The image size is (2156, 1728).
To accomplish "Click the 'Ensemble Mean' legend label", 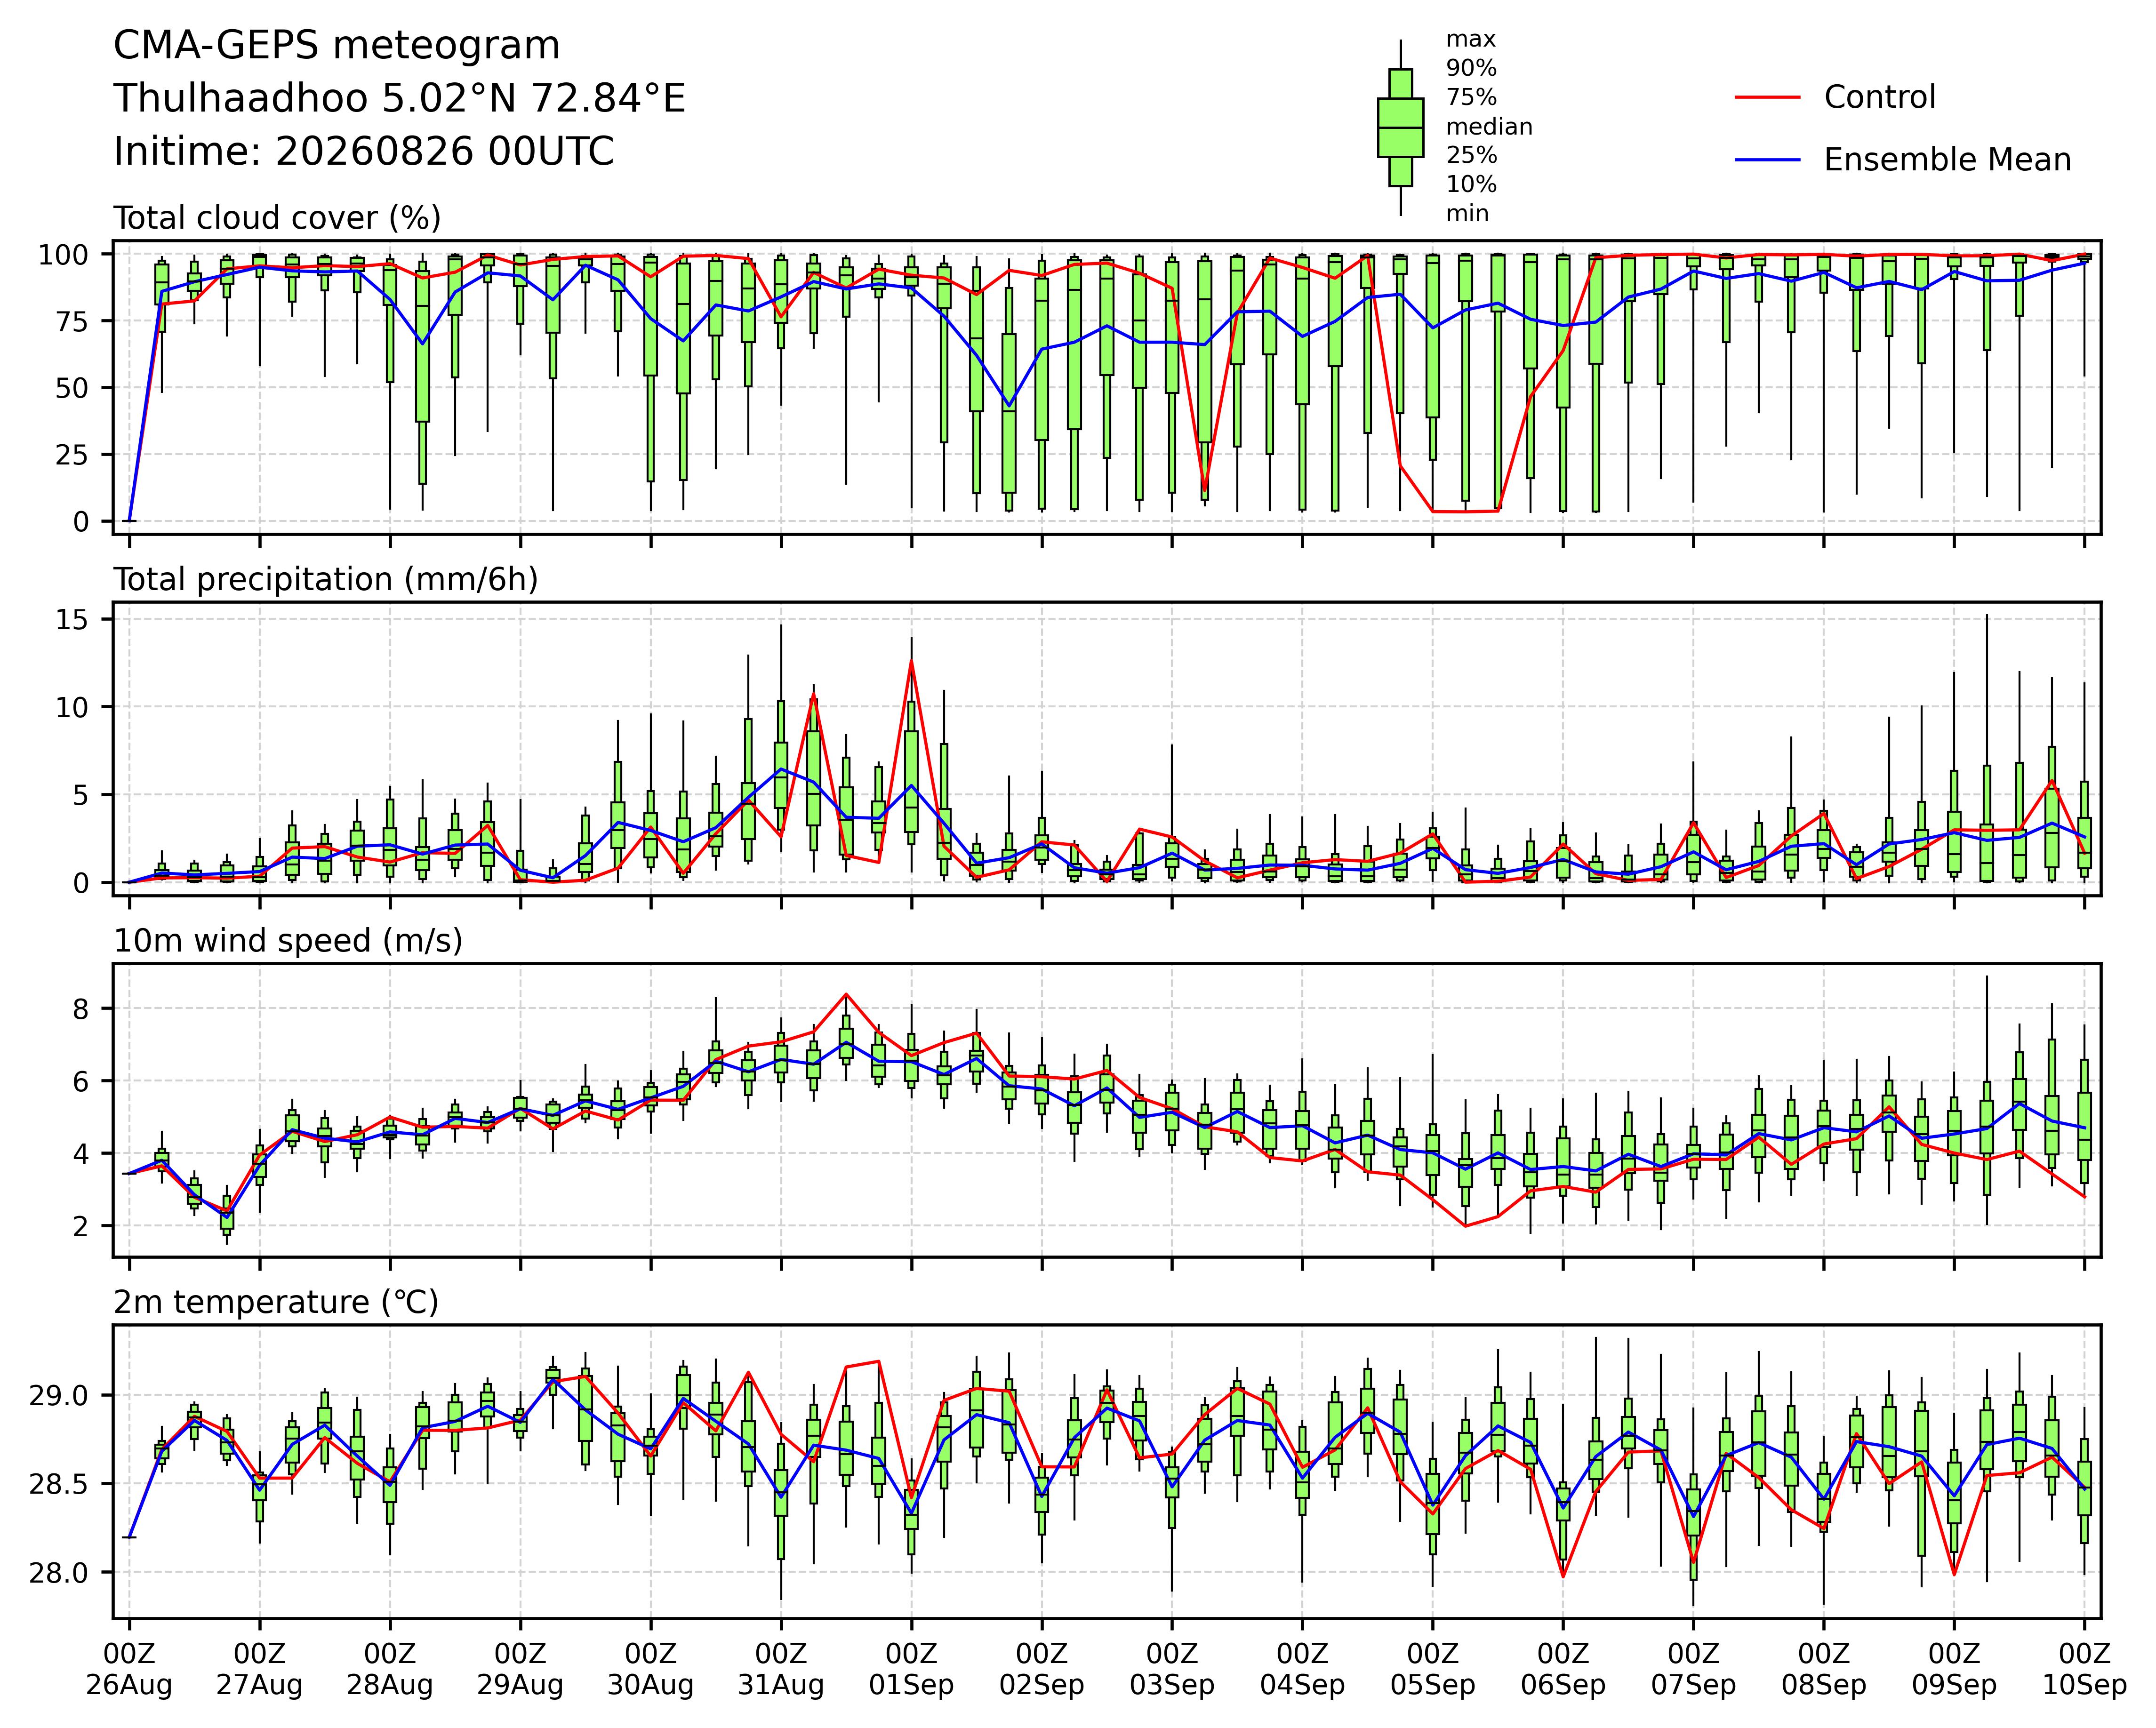I will pos(1947,160).
